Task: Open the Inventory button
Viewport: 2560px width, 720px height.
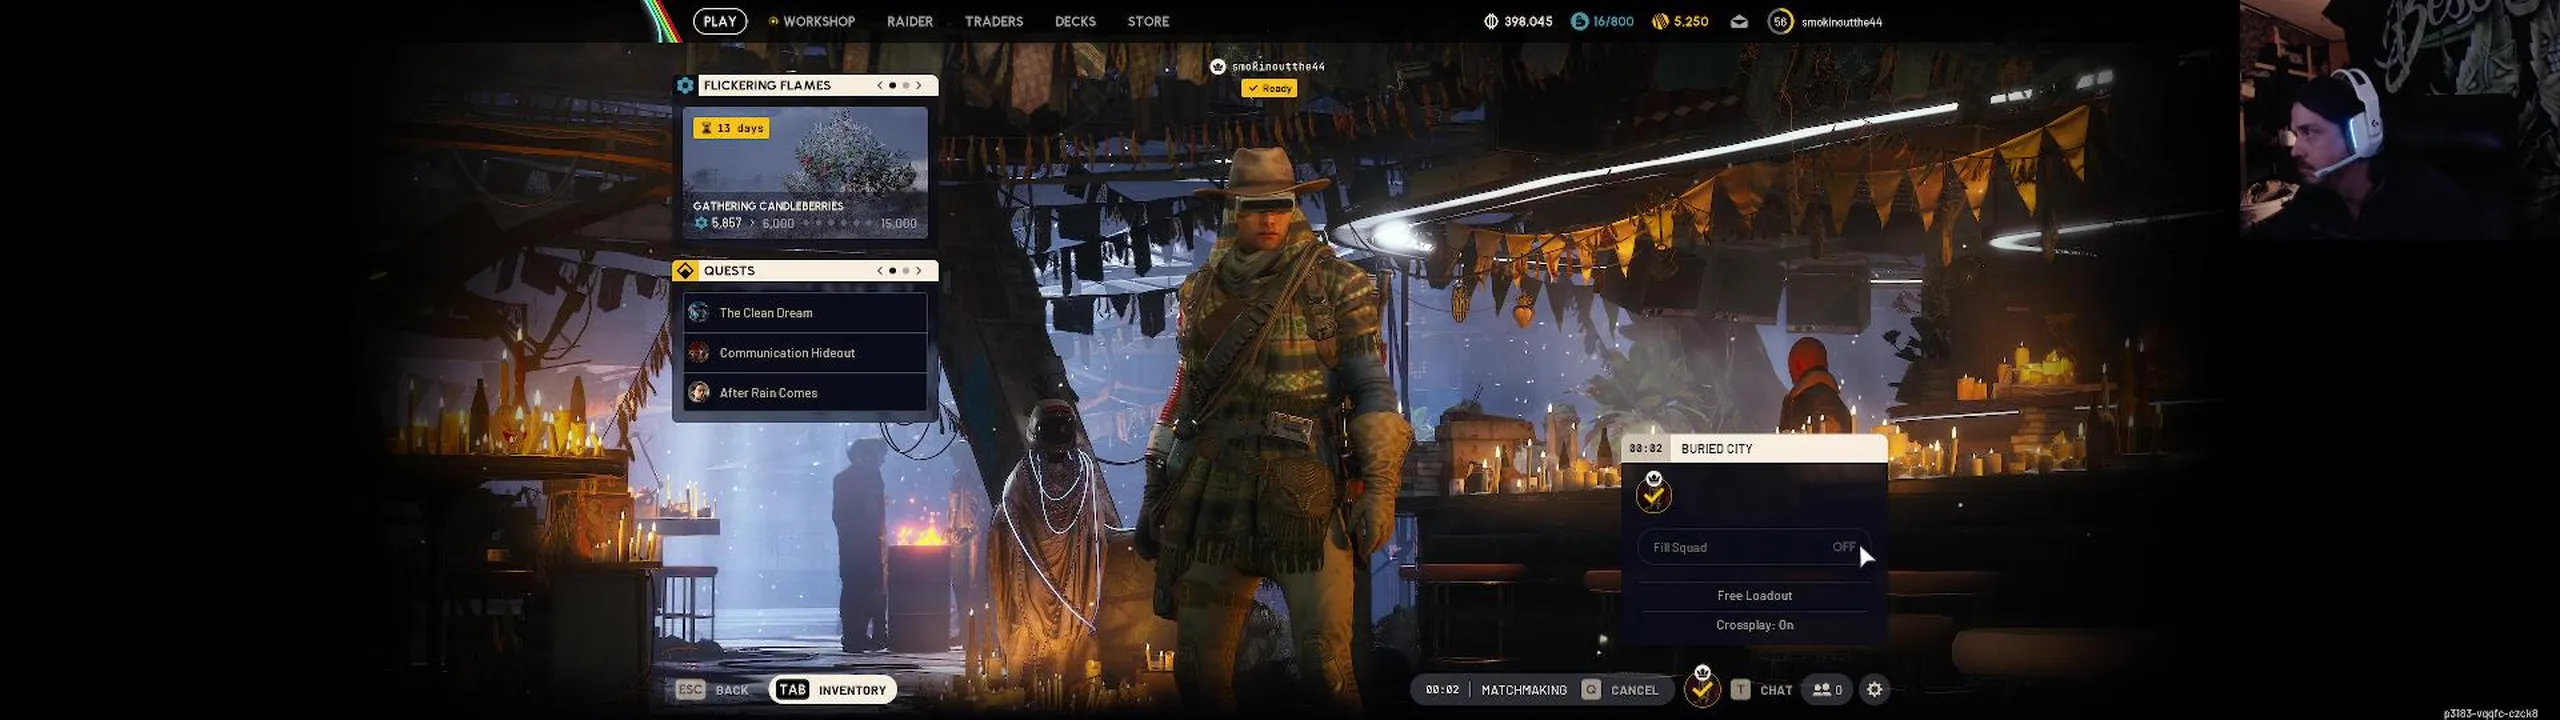Action: 832,689
